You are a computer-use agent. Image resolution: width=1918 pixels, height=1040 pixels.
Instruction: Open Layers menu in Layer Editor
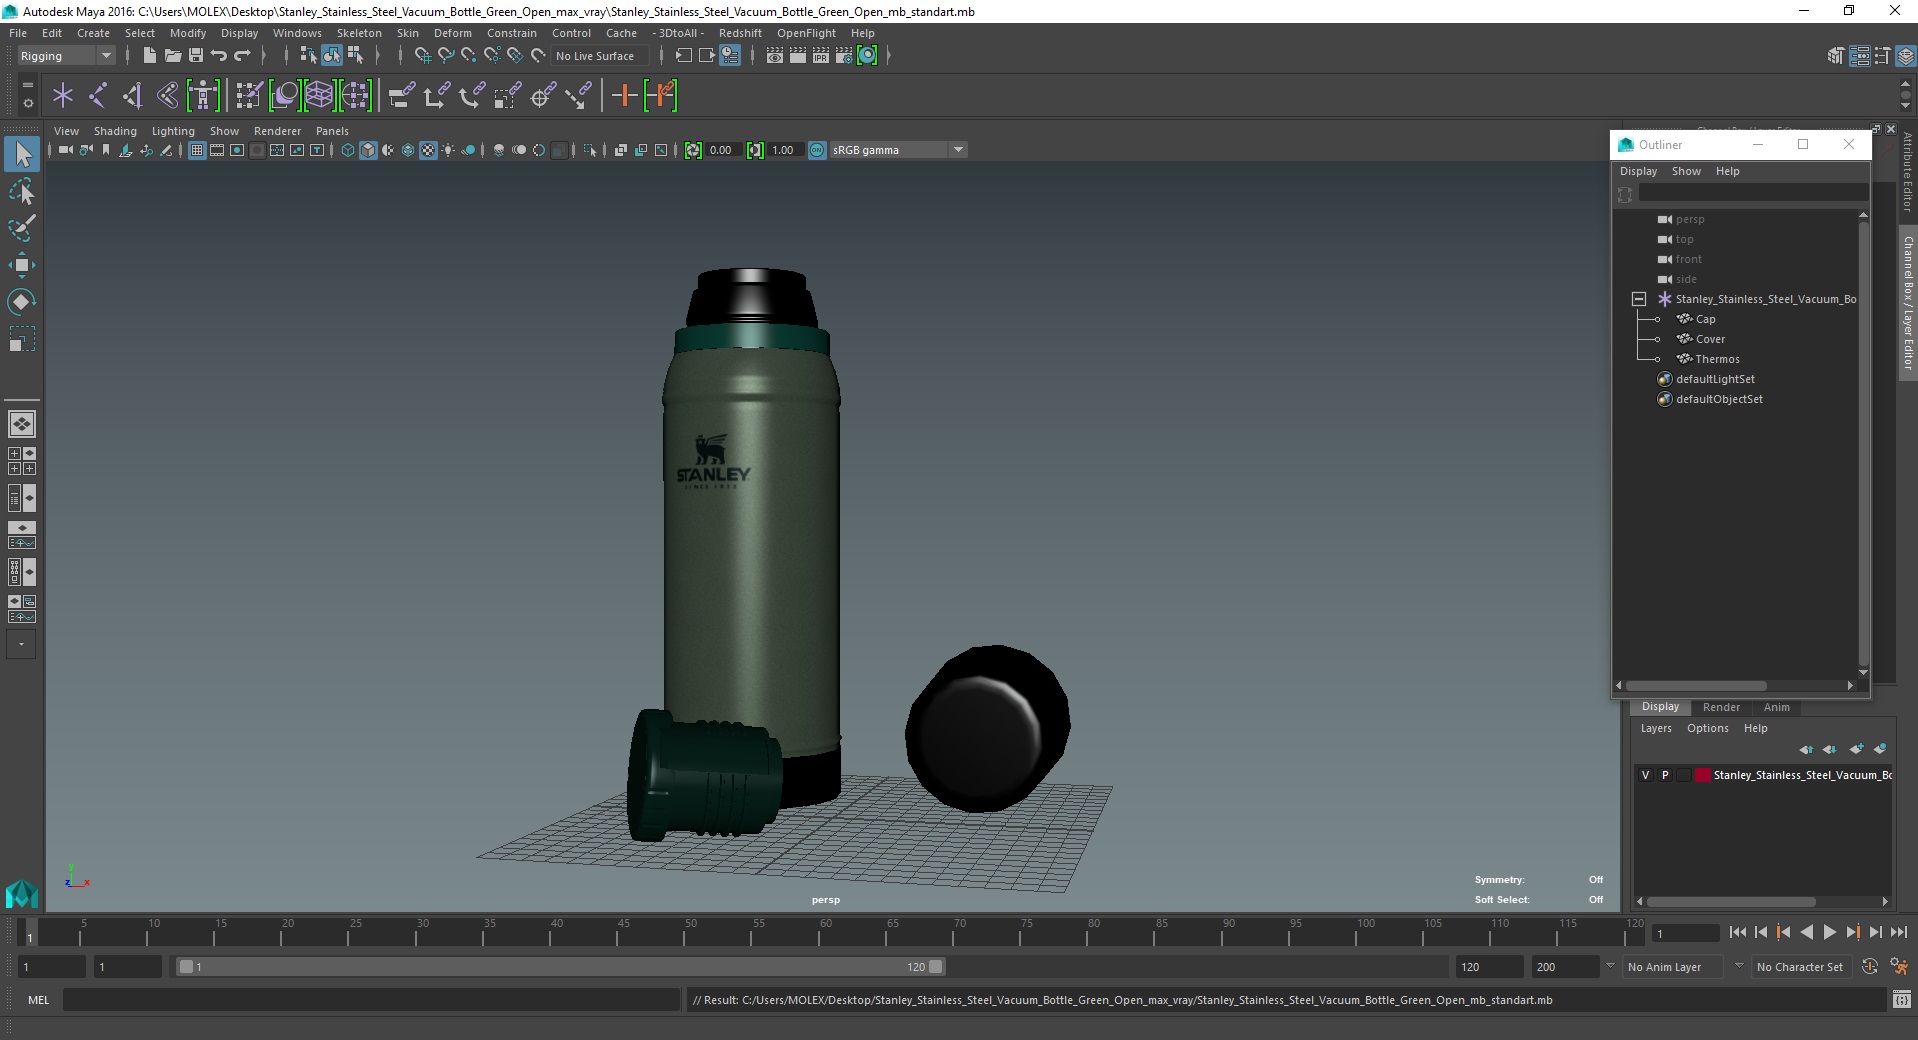coord(1656,728)
